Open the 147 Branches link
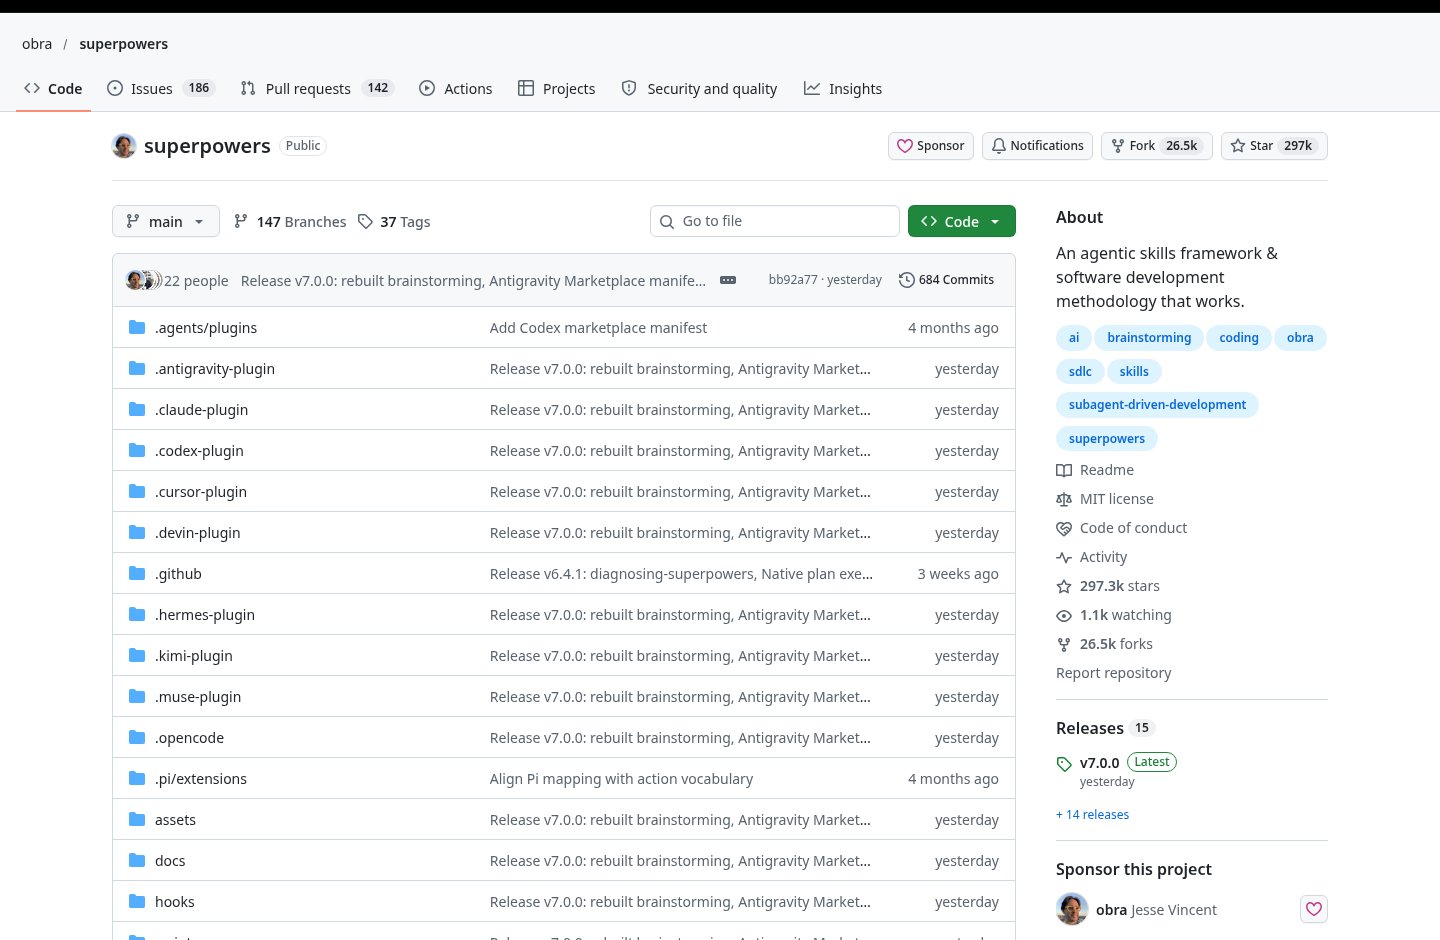The image size is (1440, 940). coord(290,222)
